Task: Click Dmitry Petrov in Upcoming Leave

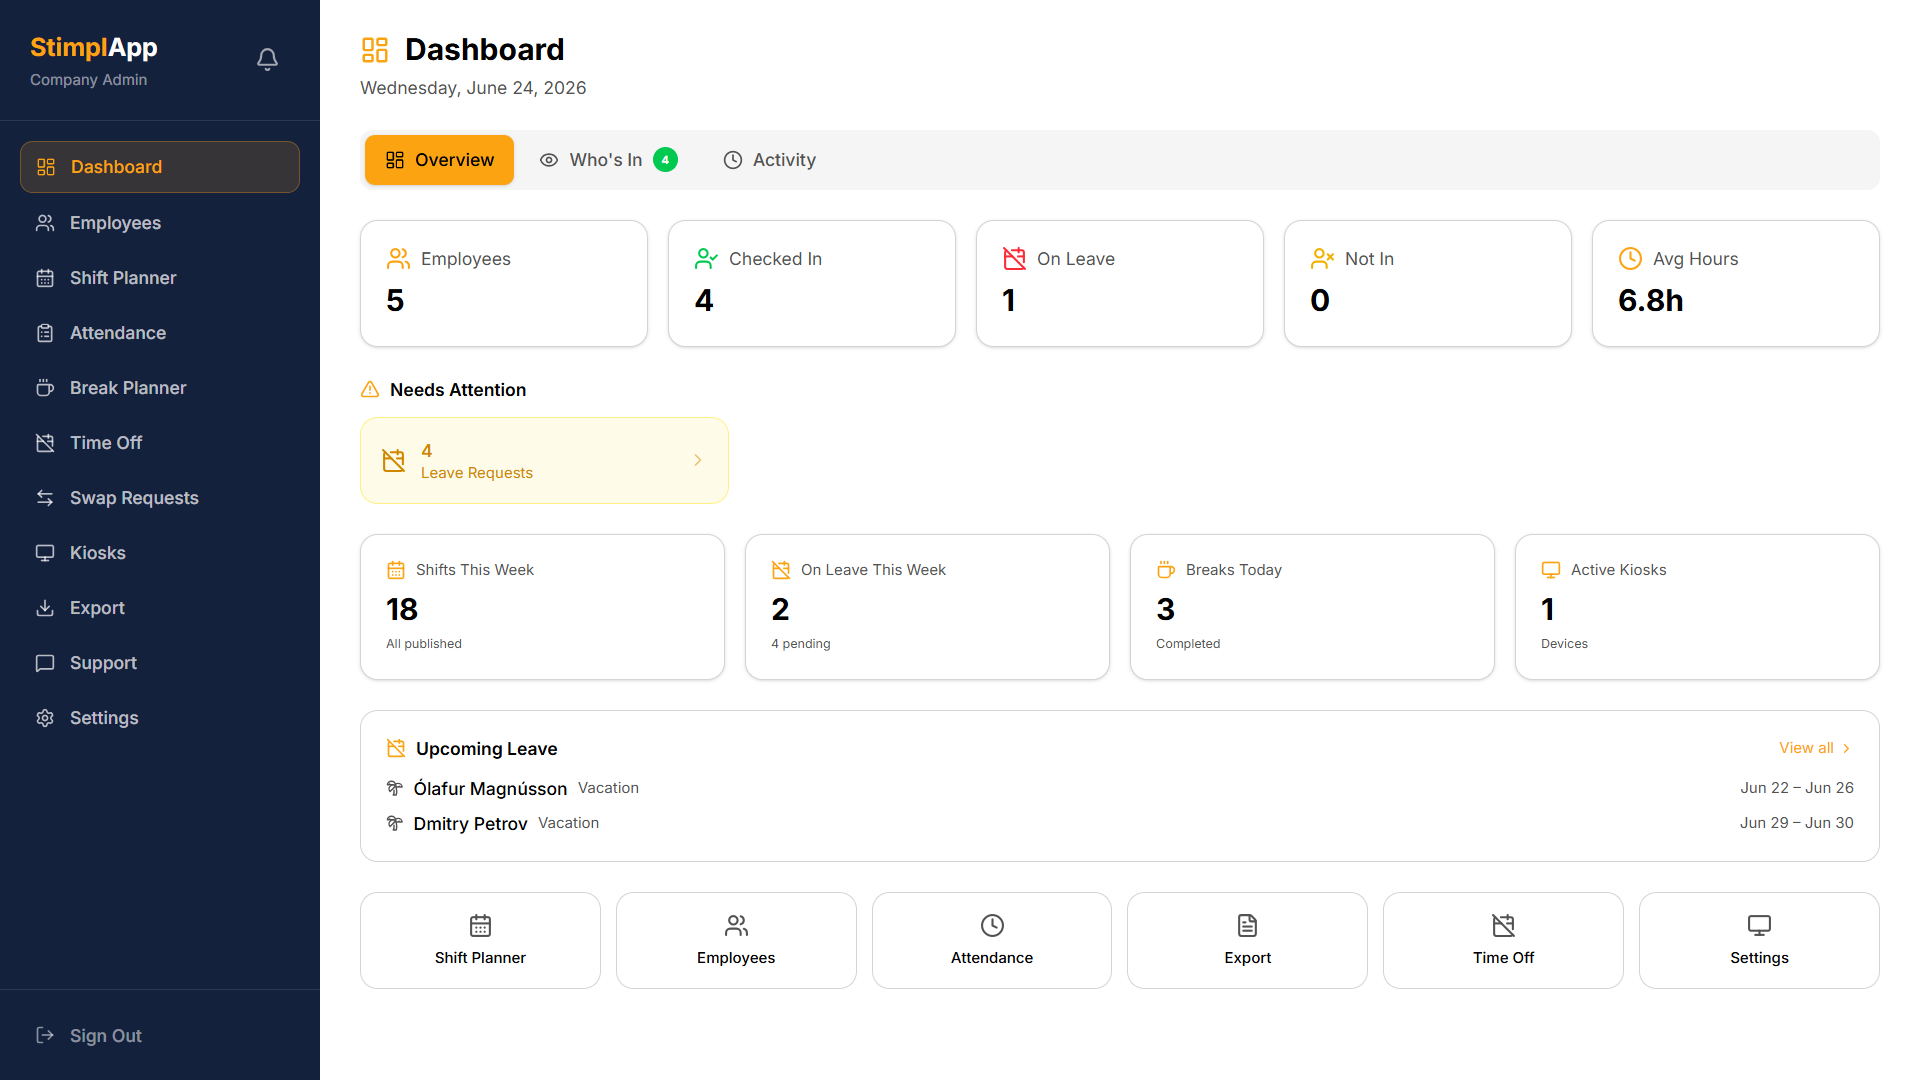Action: point(470,824)
